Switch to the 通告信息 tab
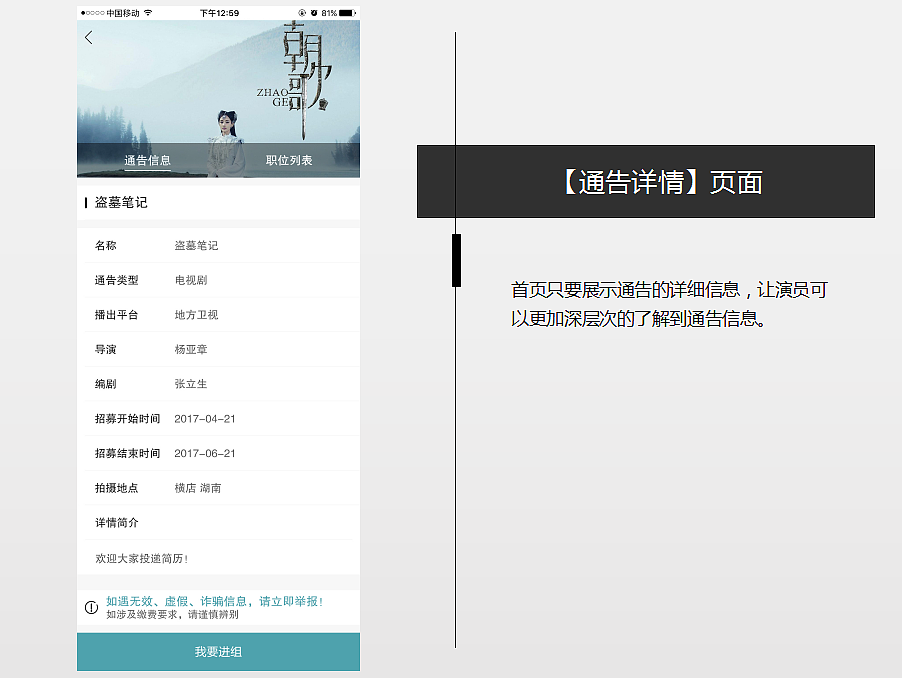Viewport: 902px width, 678px height. tap(147, 160)
